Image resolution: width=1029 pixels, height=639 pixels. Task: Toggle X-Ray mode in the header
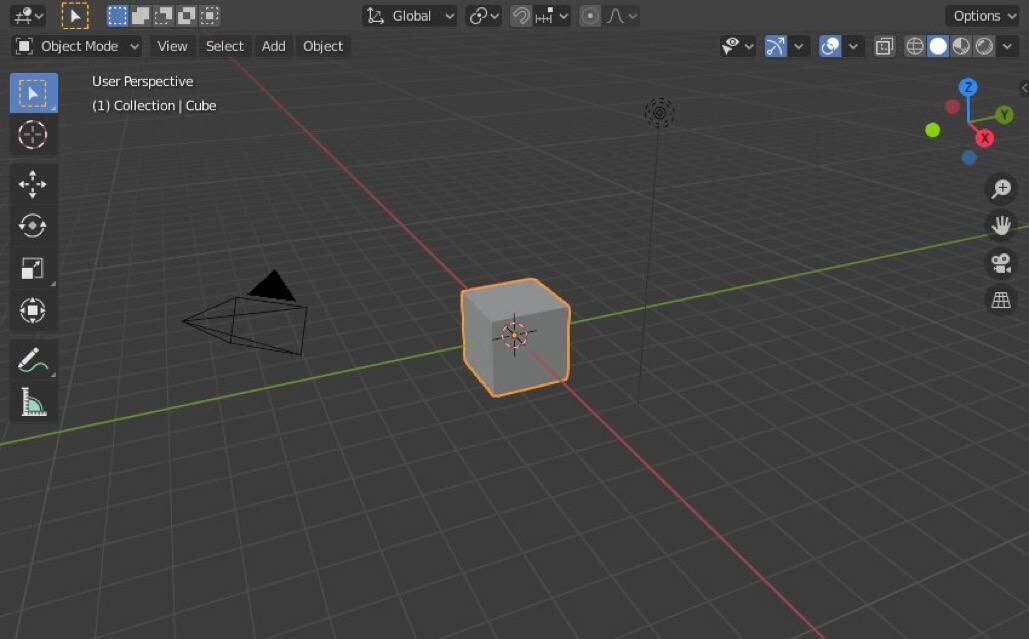click(883, 46)
